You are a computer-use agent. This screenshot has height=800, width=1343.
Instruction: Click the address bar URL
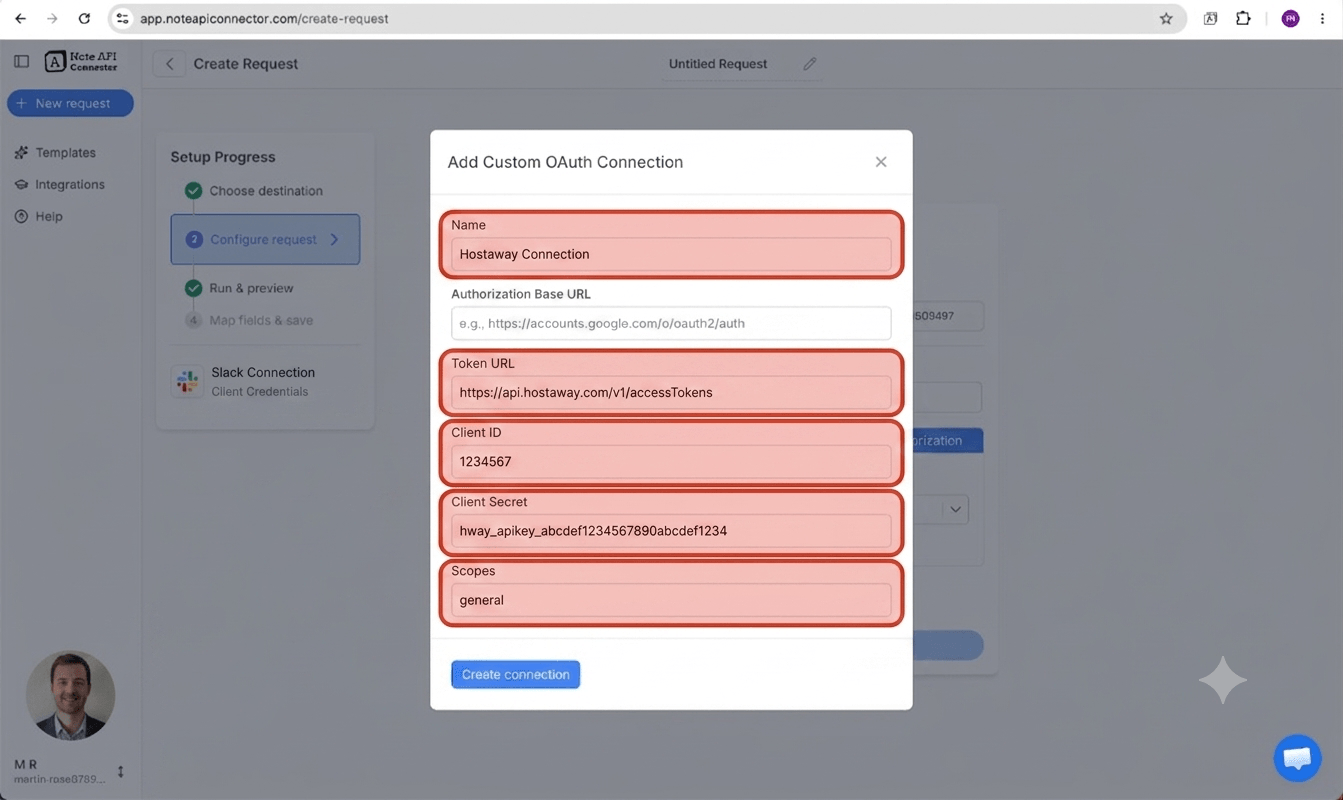[264, 18]
